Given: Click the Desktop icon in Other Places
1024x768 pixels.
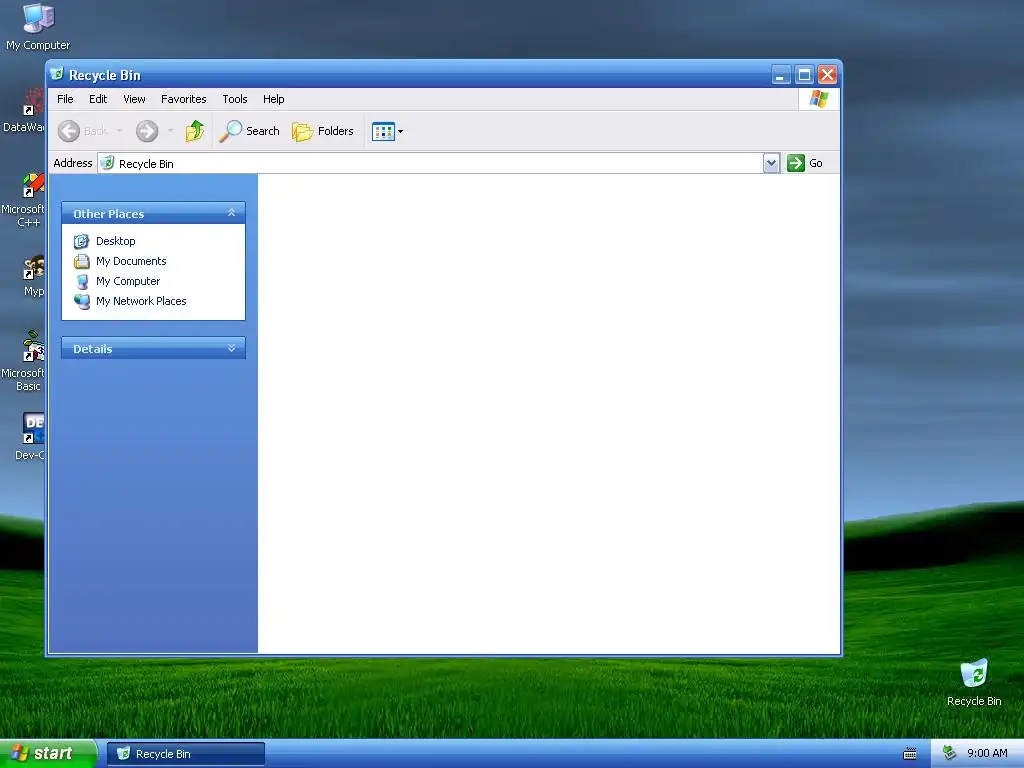Looking at the screenshot, I should click(82, 242).
